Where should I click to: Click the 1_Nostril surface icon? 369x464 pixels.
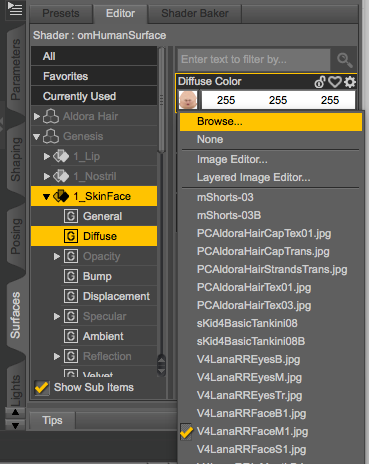coord(61,176)
